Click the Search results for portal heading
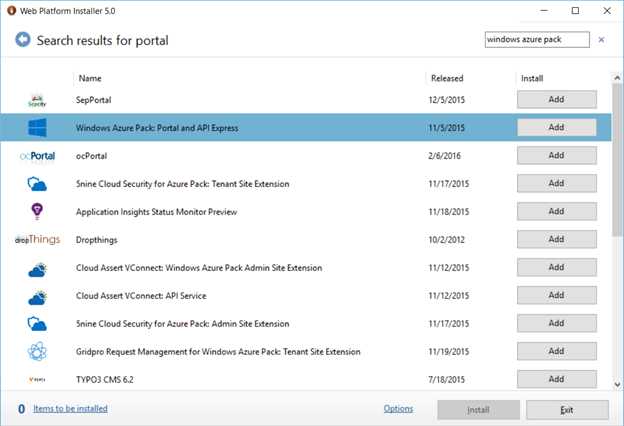This screenshot has width=624, height=426. click(103, 40)
